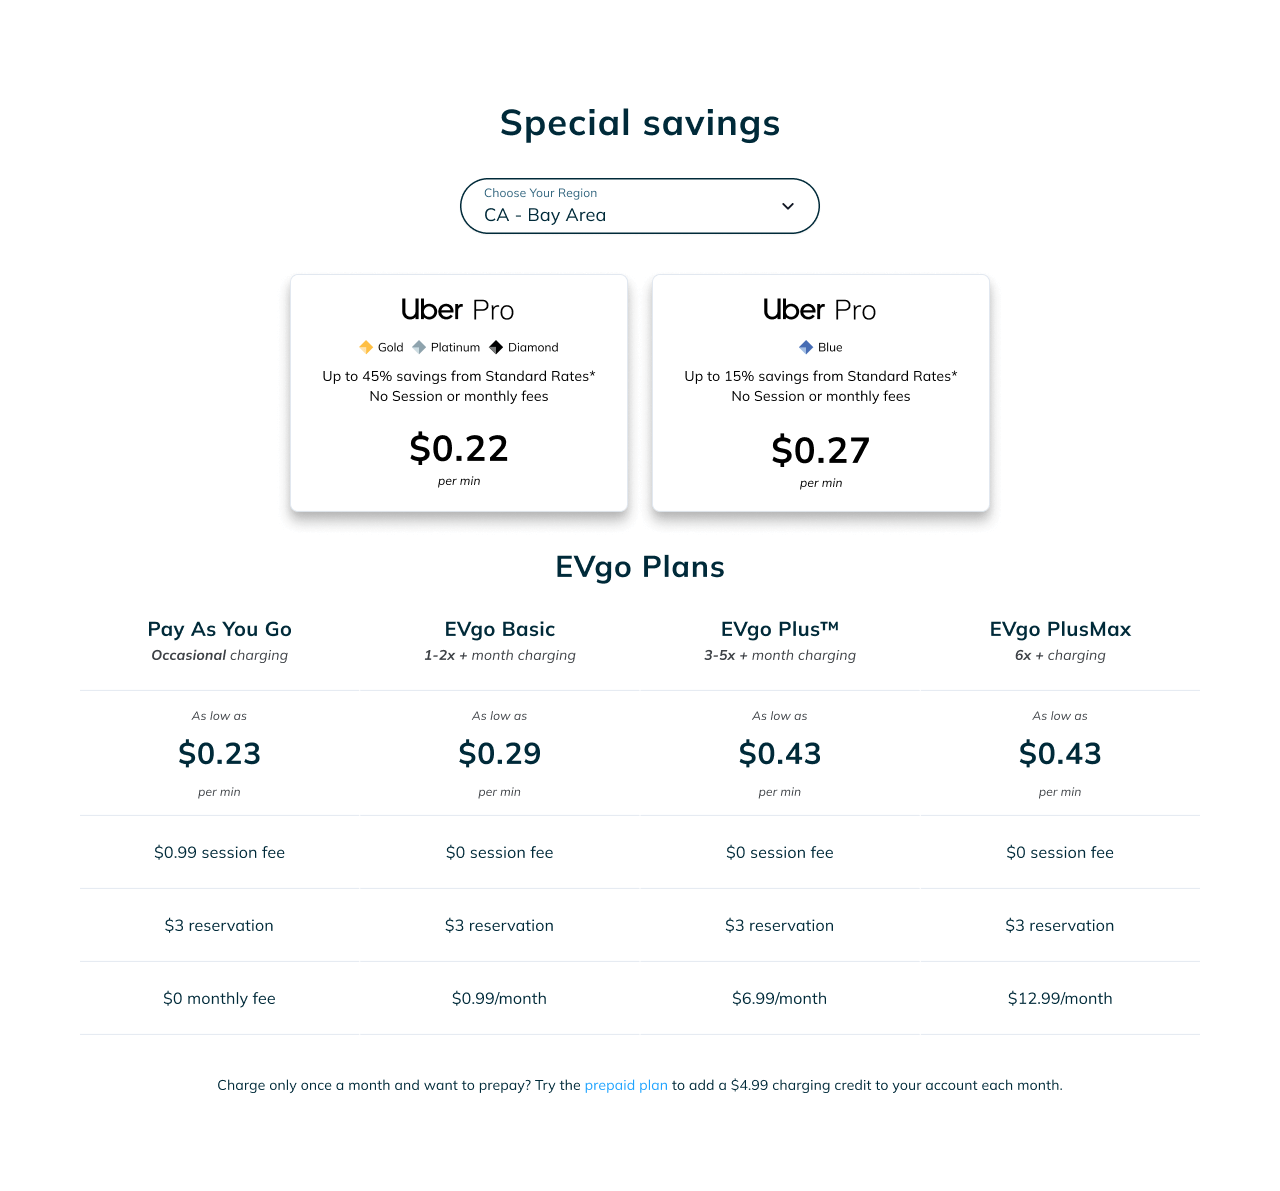The height and width of the screenshot is (1191, 1280).
Task: Select the EVgo Basic plan heading
Action: (x=500, y=629)
